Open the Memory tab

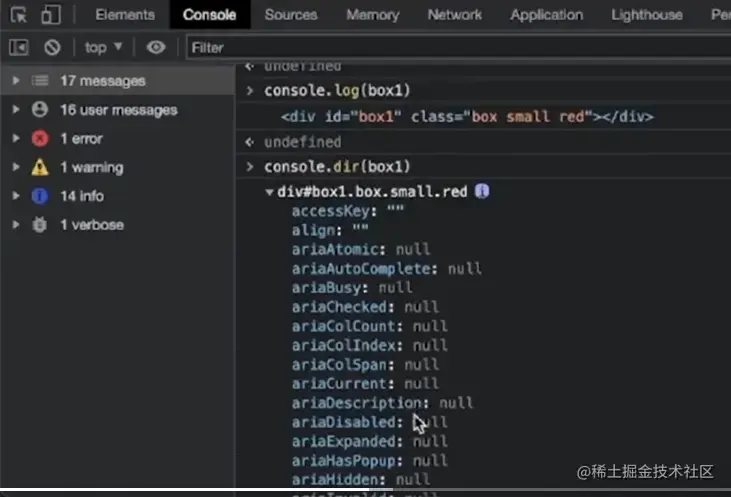[372, 15]
